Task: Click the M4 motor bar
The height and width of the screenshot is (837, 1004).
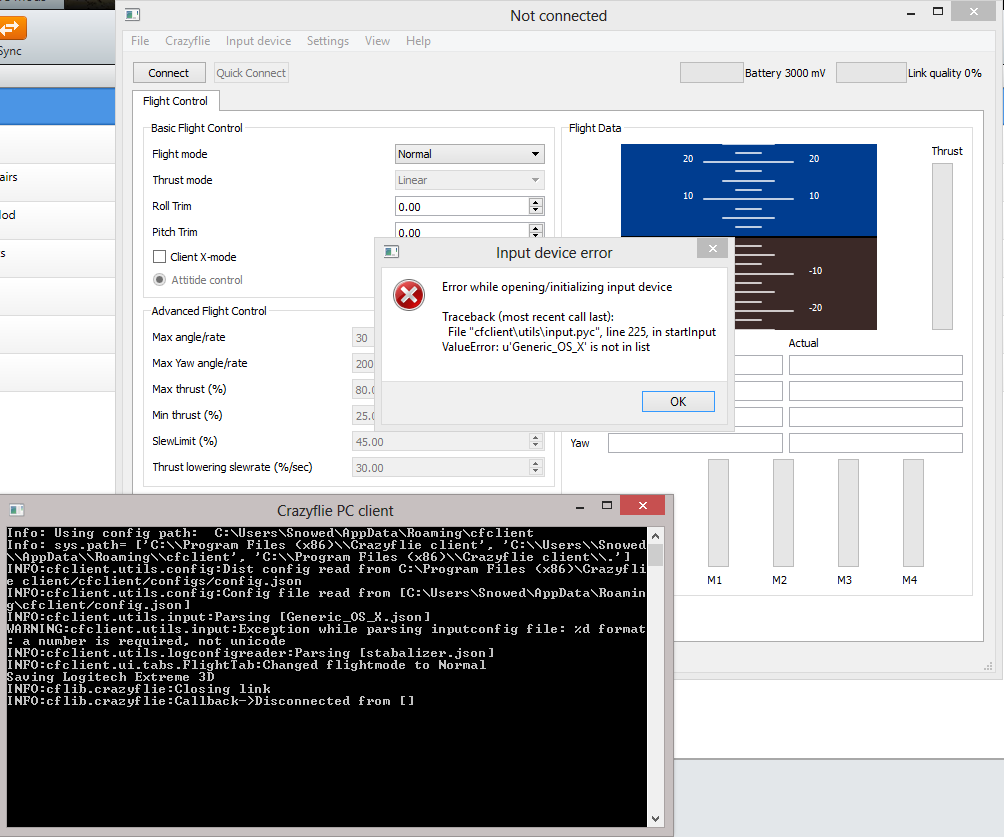Action: click(x=913, y=513)
